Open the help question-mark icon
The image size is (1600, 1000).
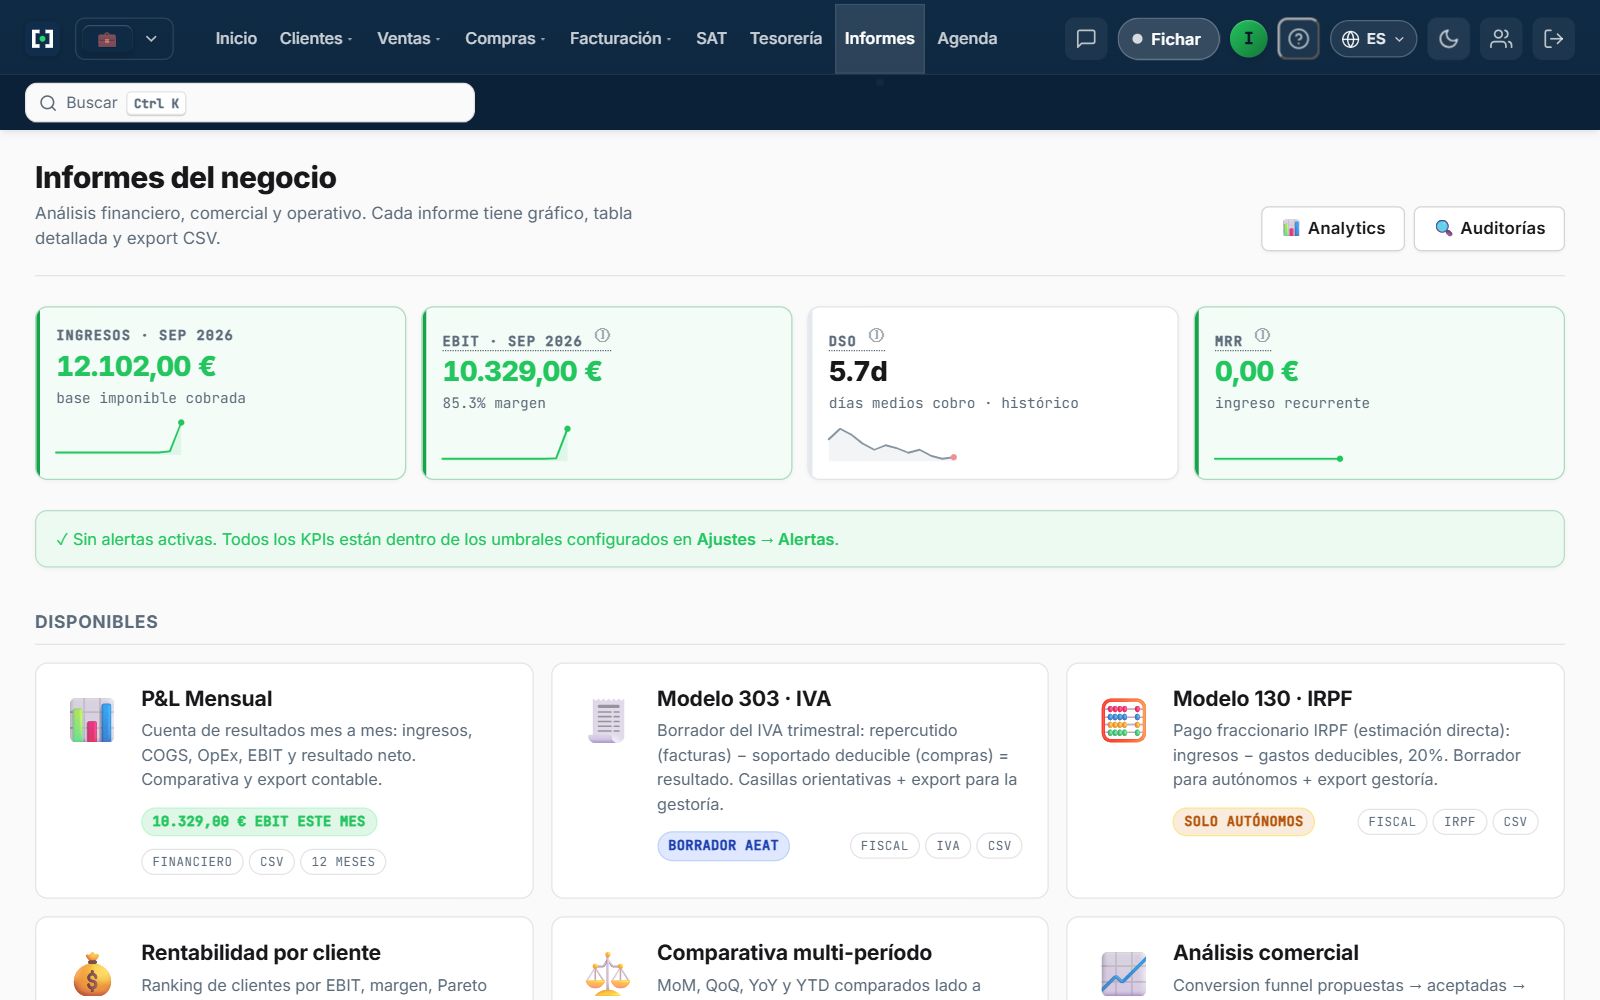tap(1298, 39)
